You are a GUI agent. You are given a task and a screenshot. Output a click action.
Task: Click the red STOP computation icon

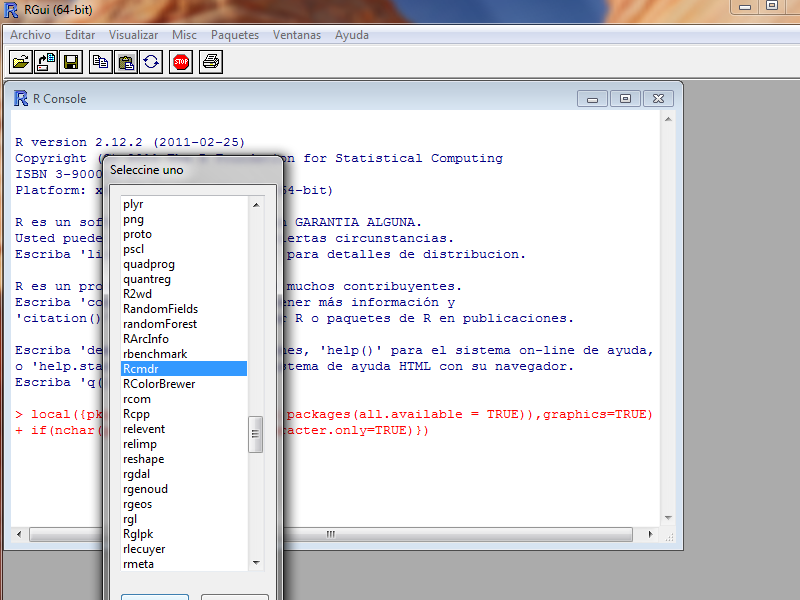(x=181, y=62)
